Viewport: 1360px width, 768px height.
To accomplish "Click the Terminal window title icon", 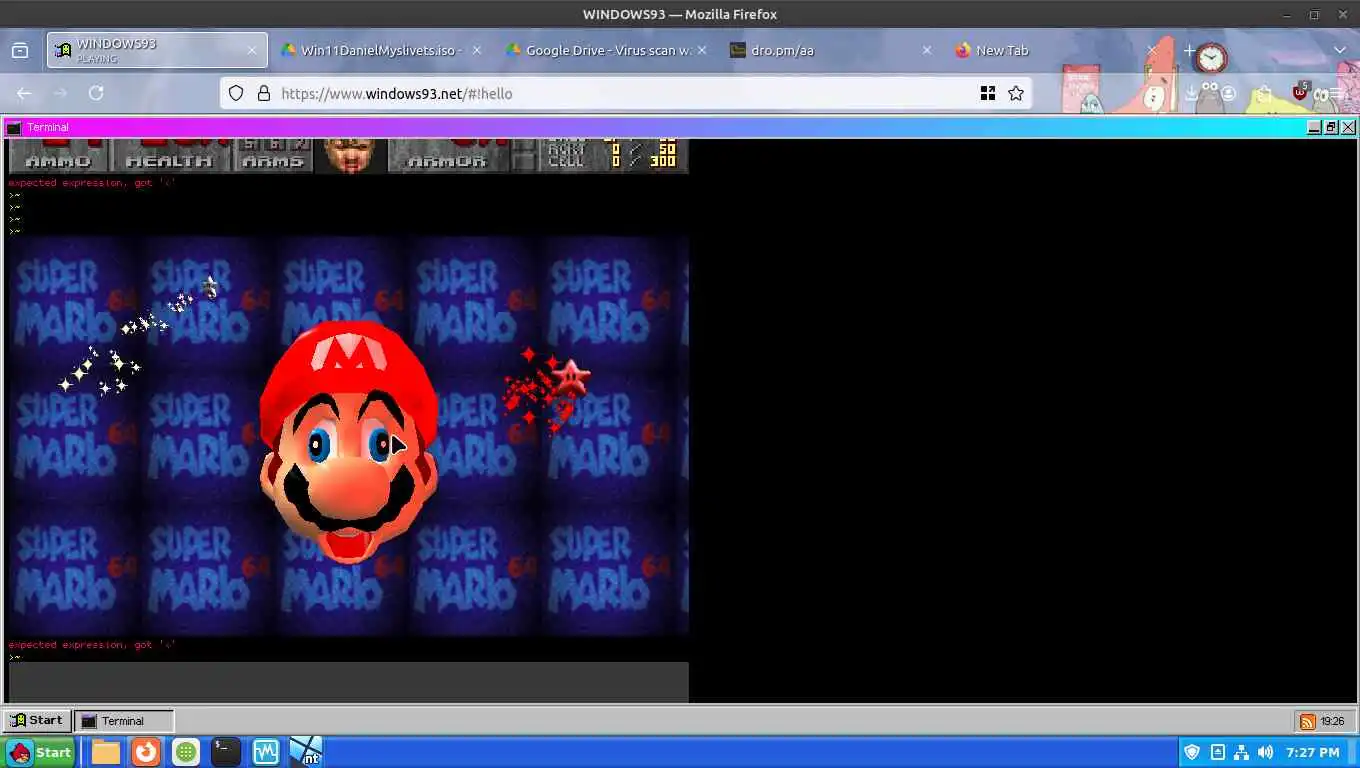I will click(14, 127).
